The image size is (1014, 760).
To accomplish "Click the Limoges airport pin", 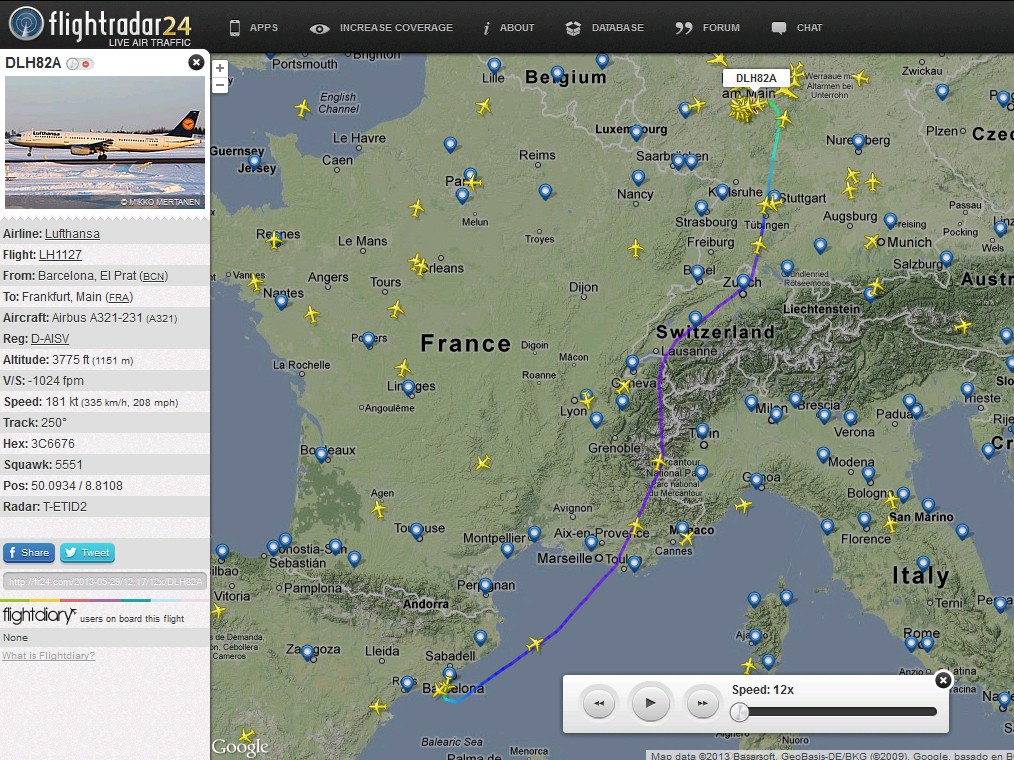I will [408, 388].
